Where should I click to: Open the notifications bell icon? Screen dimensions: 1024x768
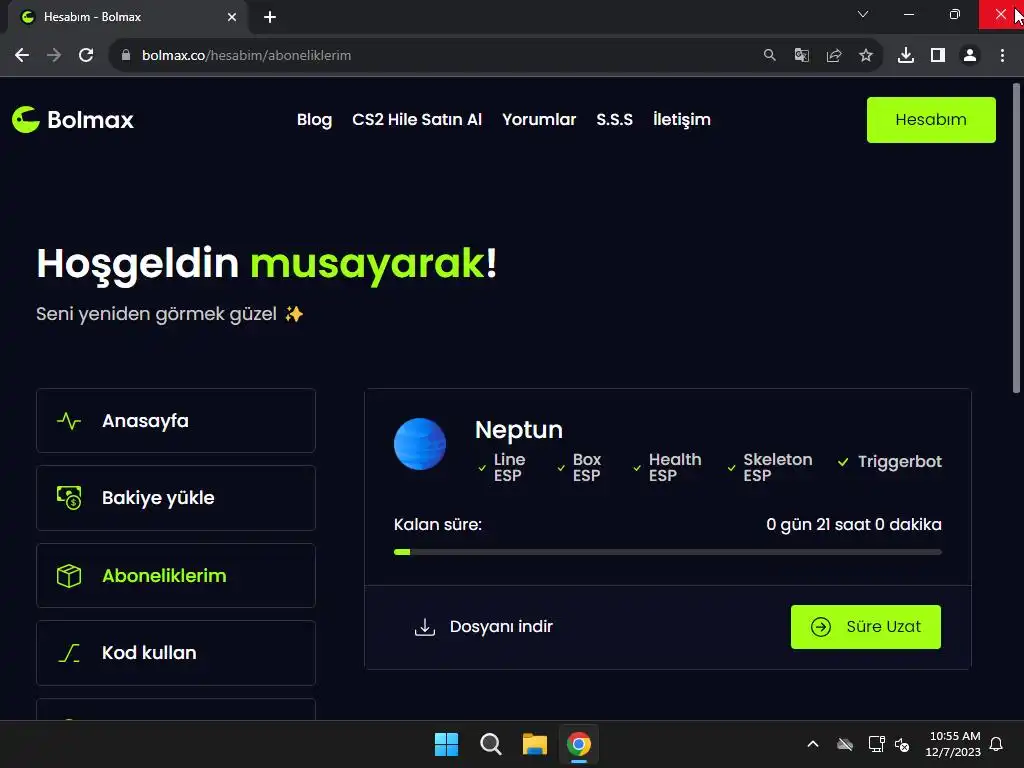[x=997, y=744]
